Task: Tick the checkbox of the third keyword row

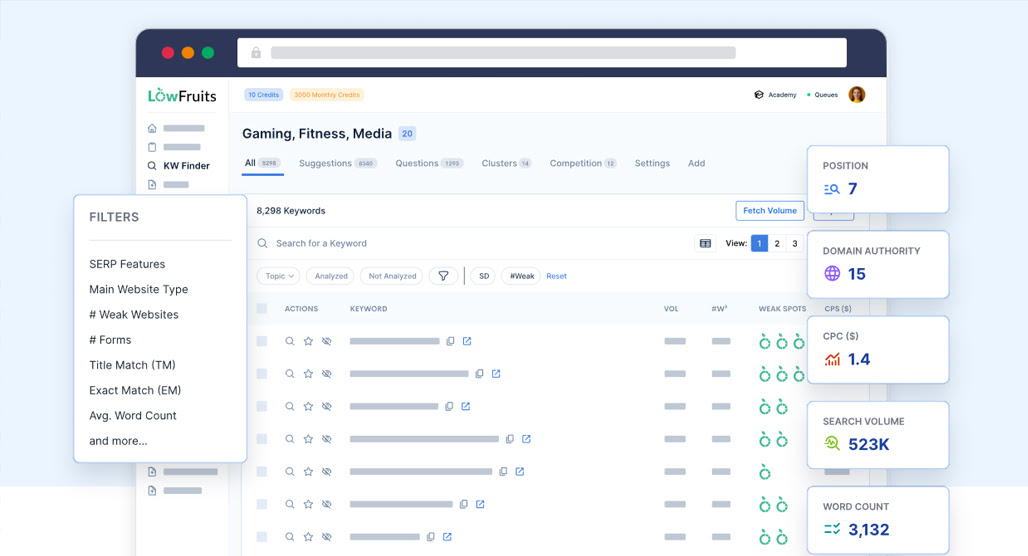Action: pyautogui.click(x=262, y=407)
